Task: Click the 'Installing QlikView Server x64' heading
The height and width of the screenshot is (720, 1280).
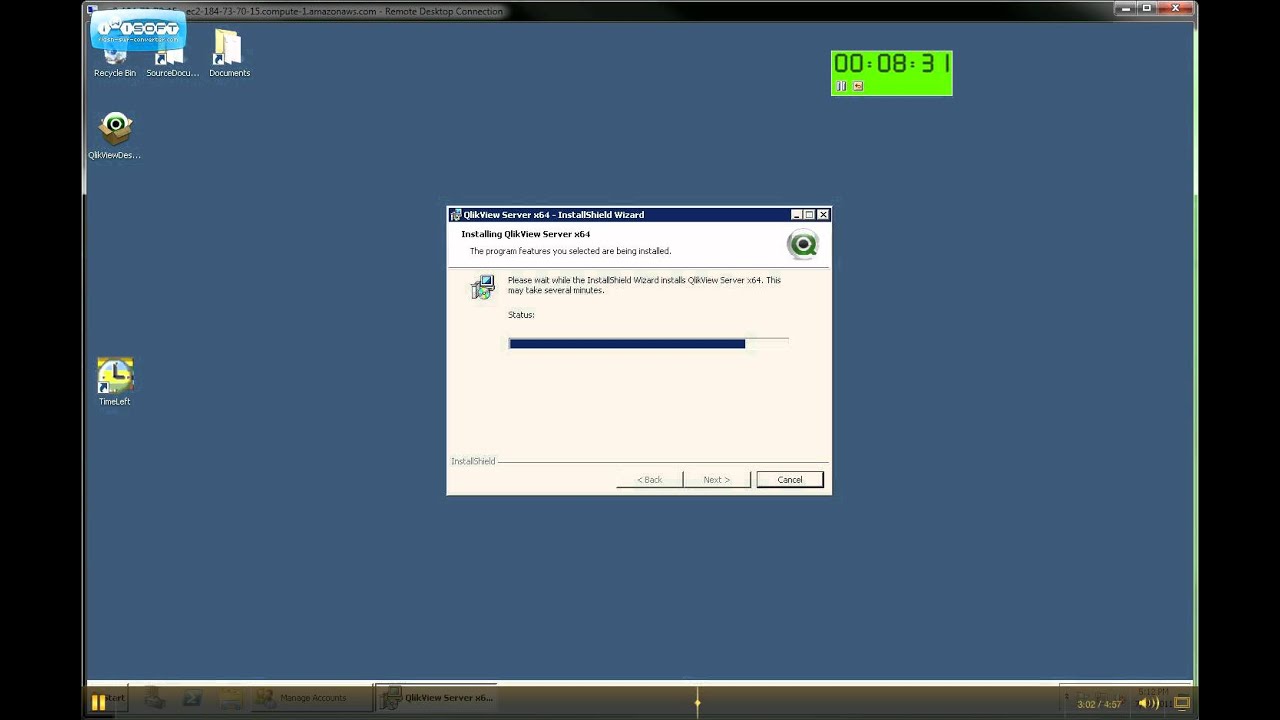Action: (526, 234)
